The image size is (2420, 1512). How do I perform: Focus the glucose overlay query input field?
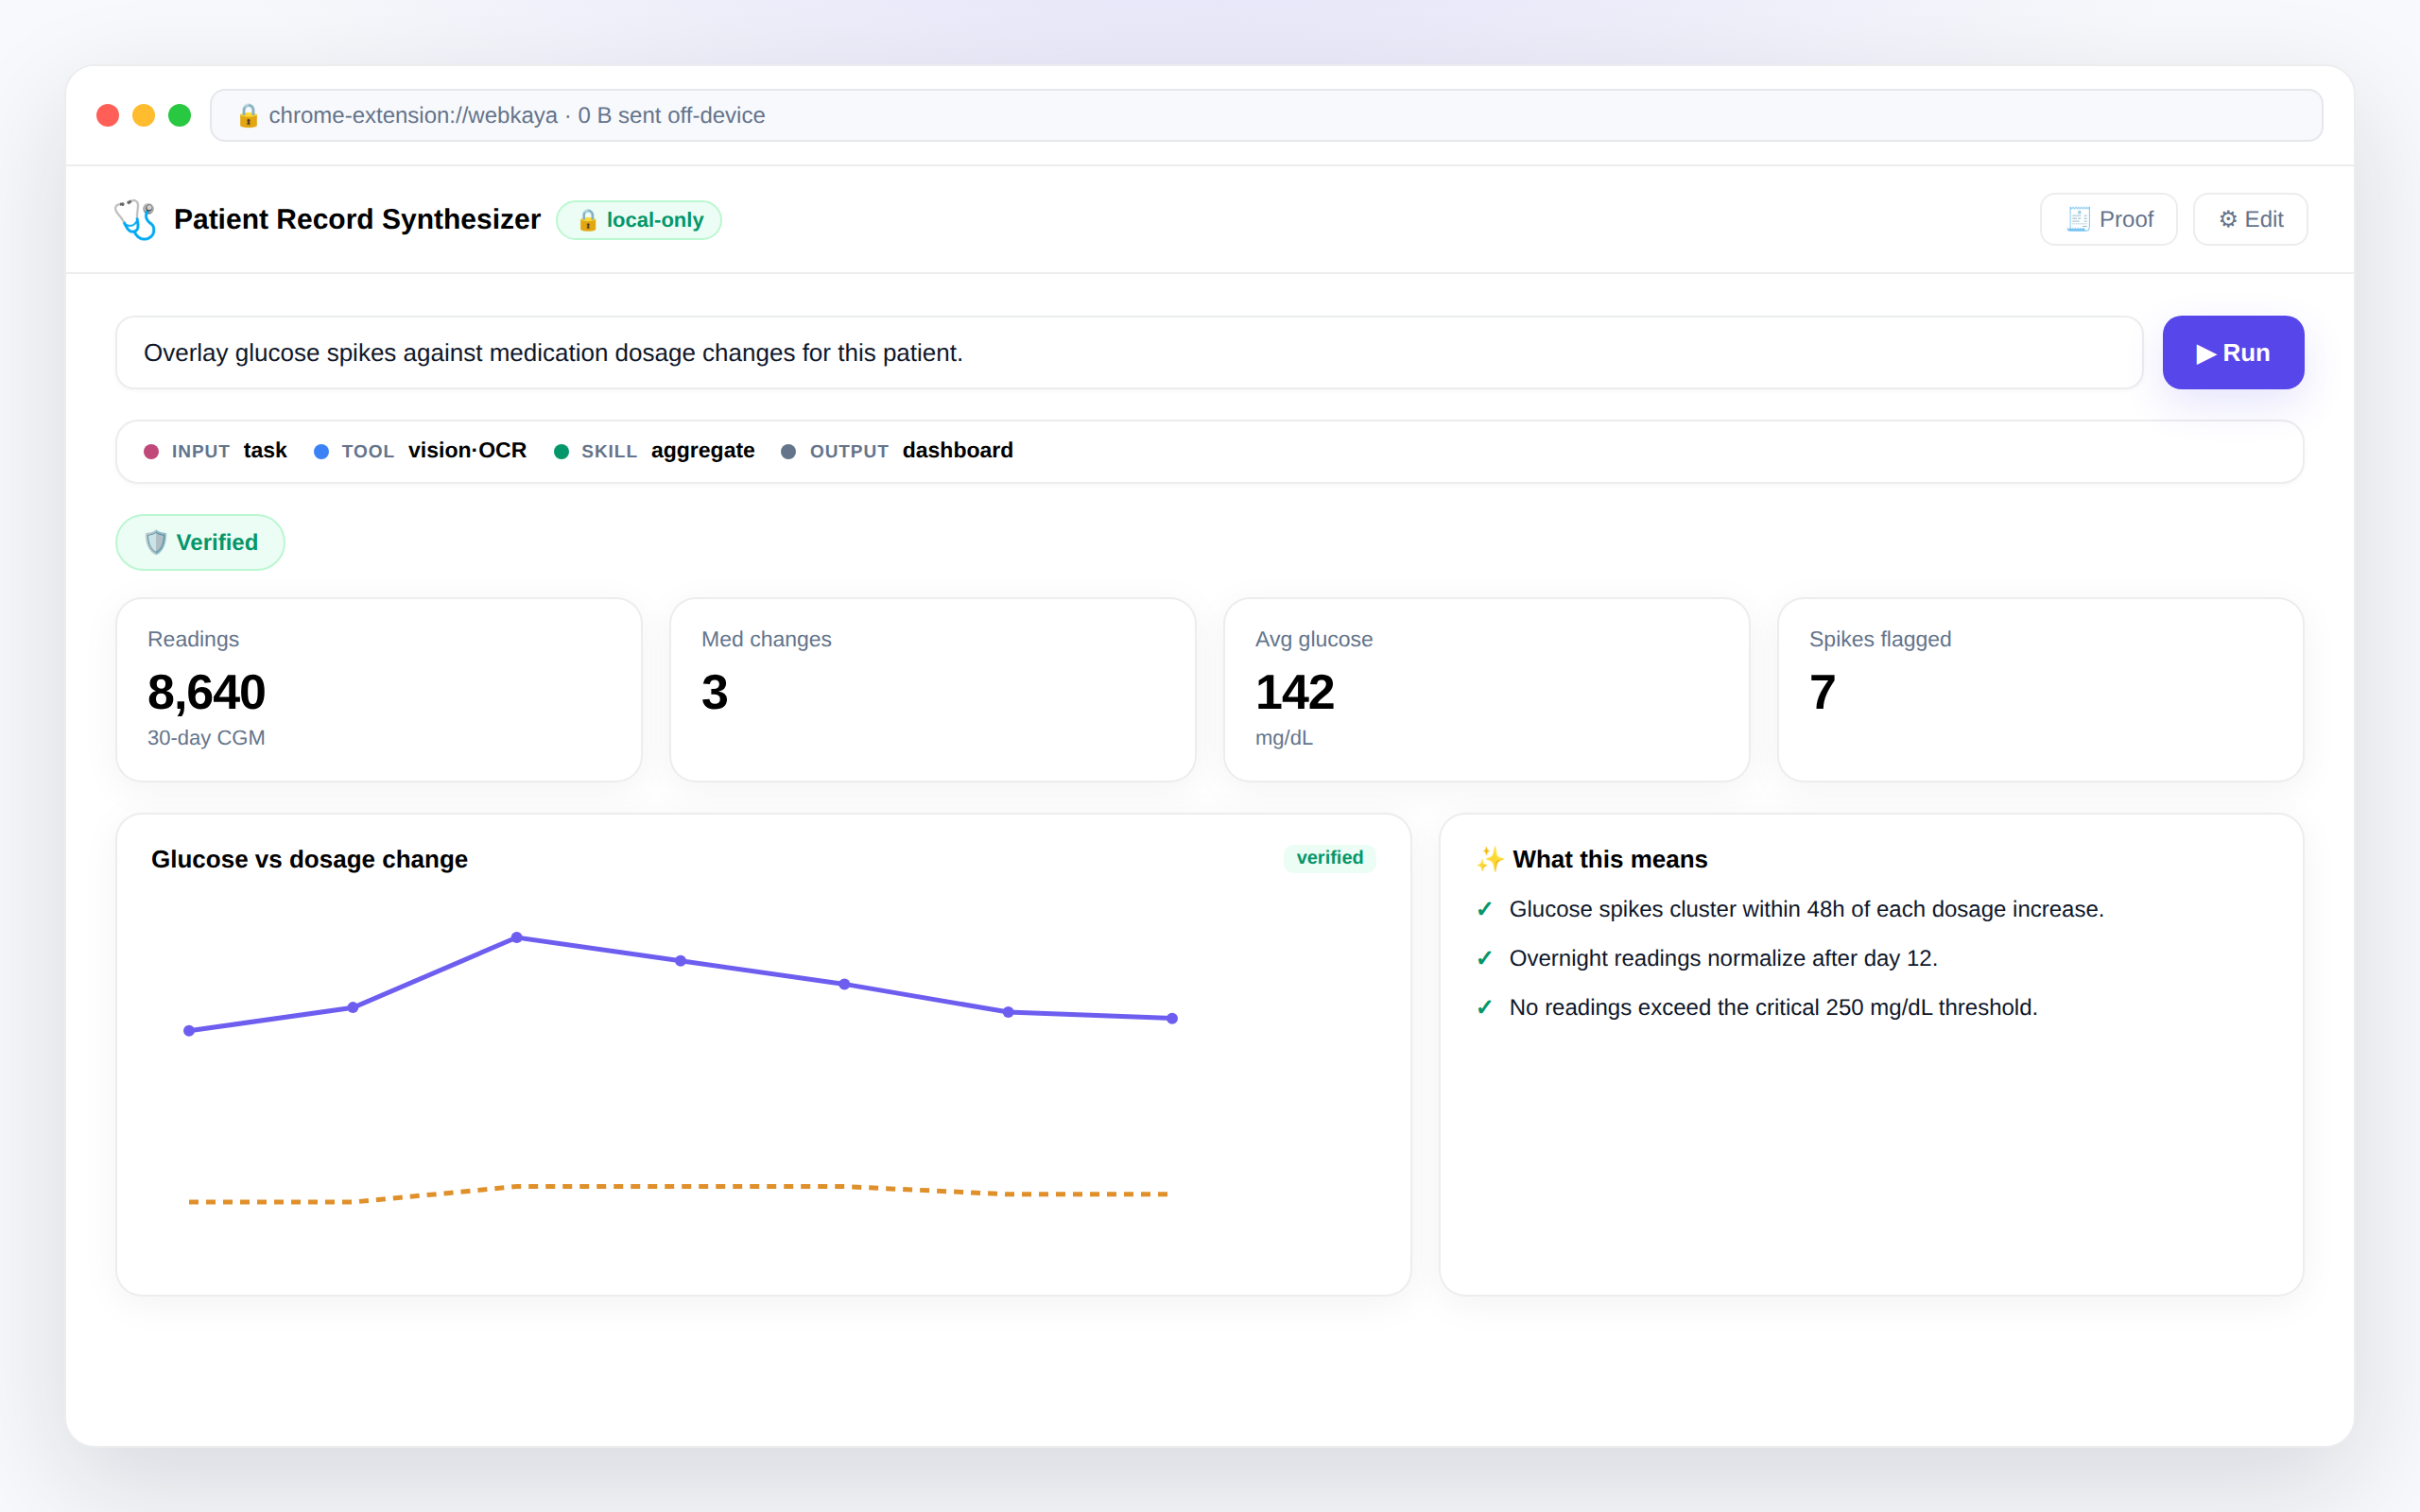pyautogui.click(x=1129, y=353)
